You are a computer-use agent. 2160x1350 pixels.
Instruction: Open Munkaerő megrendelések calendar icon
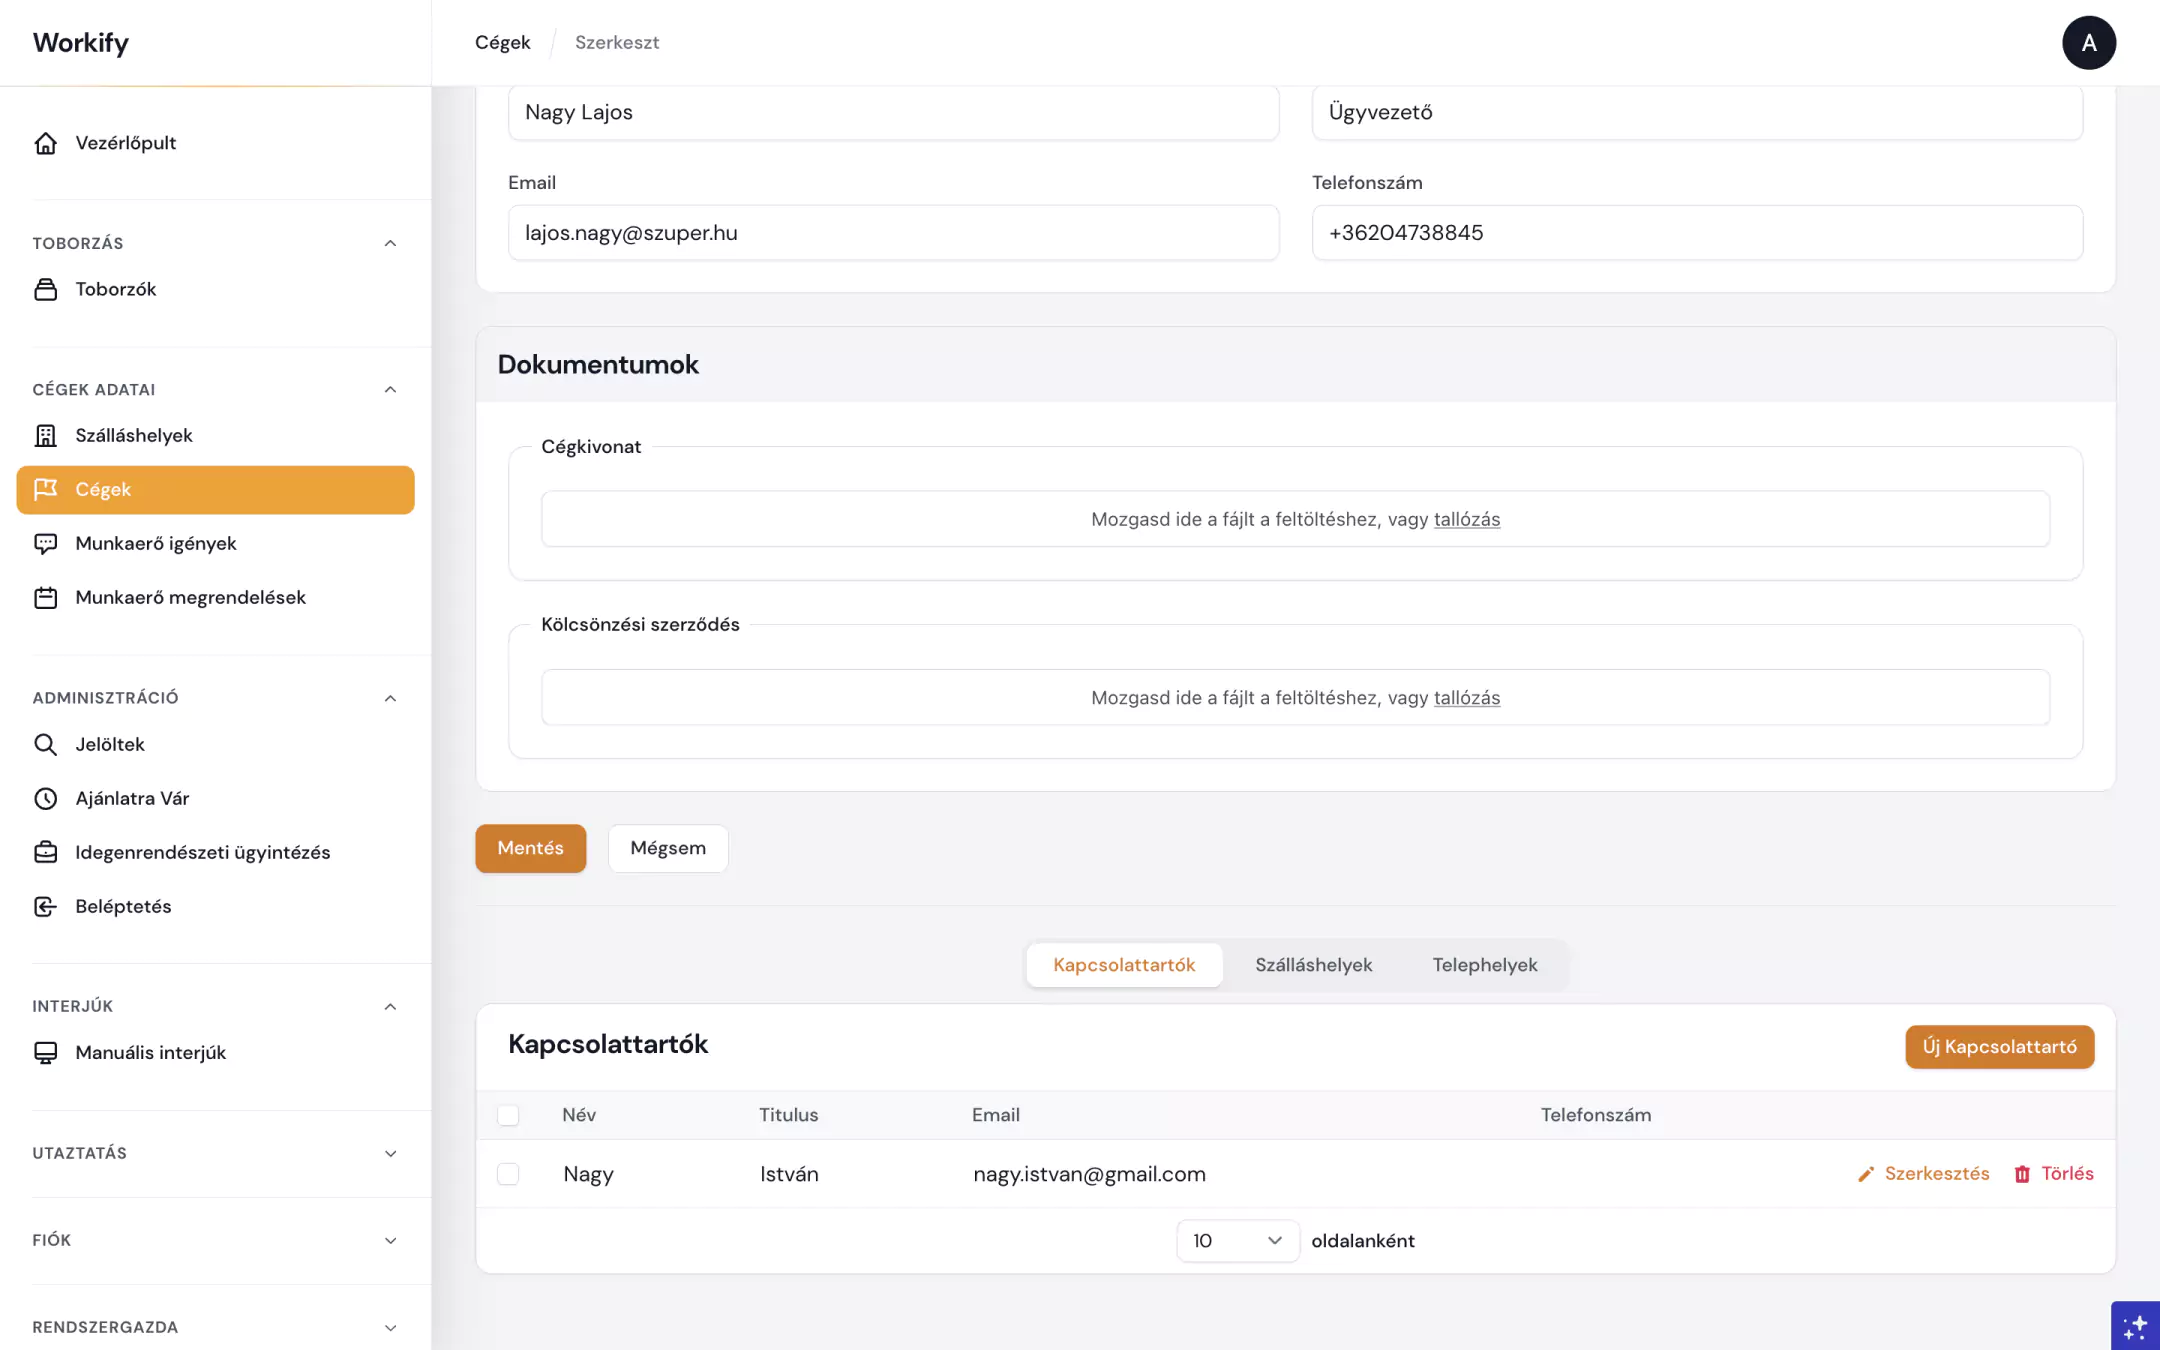click(45, 597)
